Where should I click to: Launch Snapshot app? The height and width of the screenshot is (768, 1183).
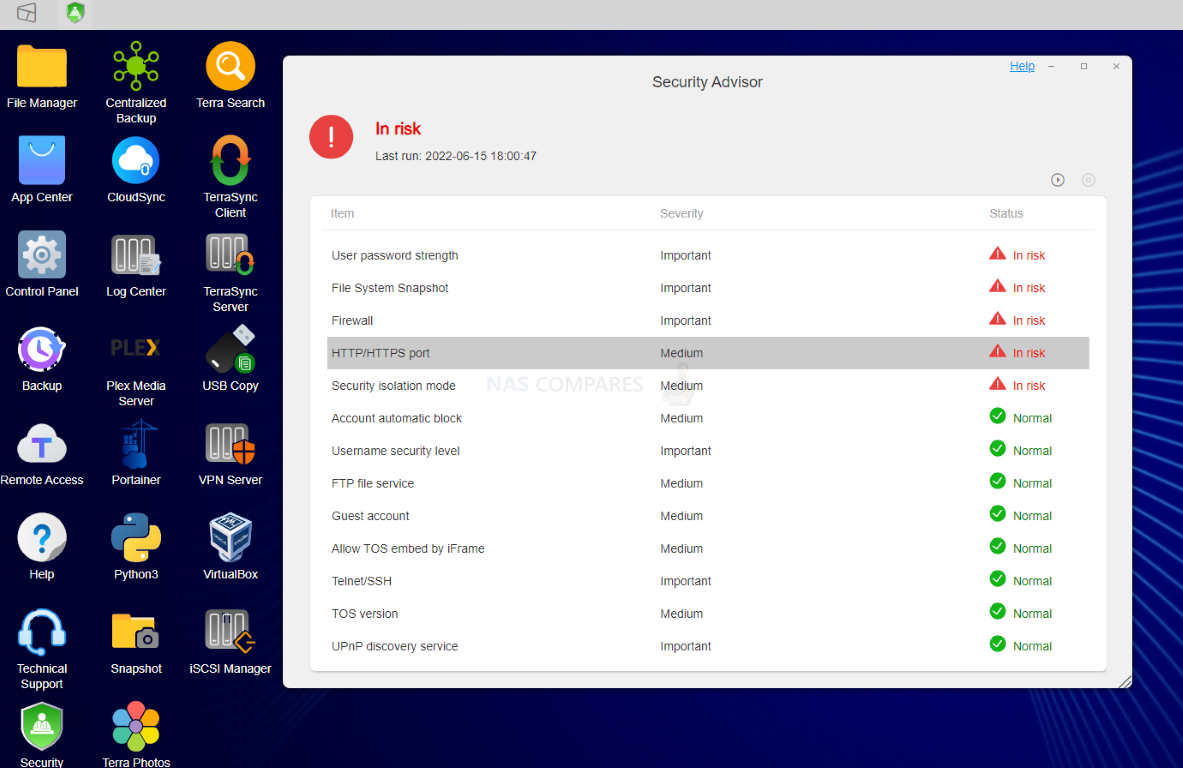pyautogui.click(x=136, y=632)
